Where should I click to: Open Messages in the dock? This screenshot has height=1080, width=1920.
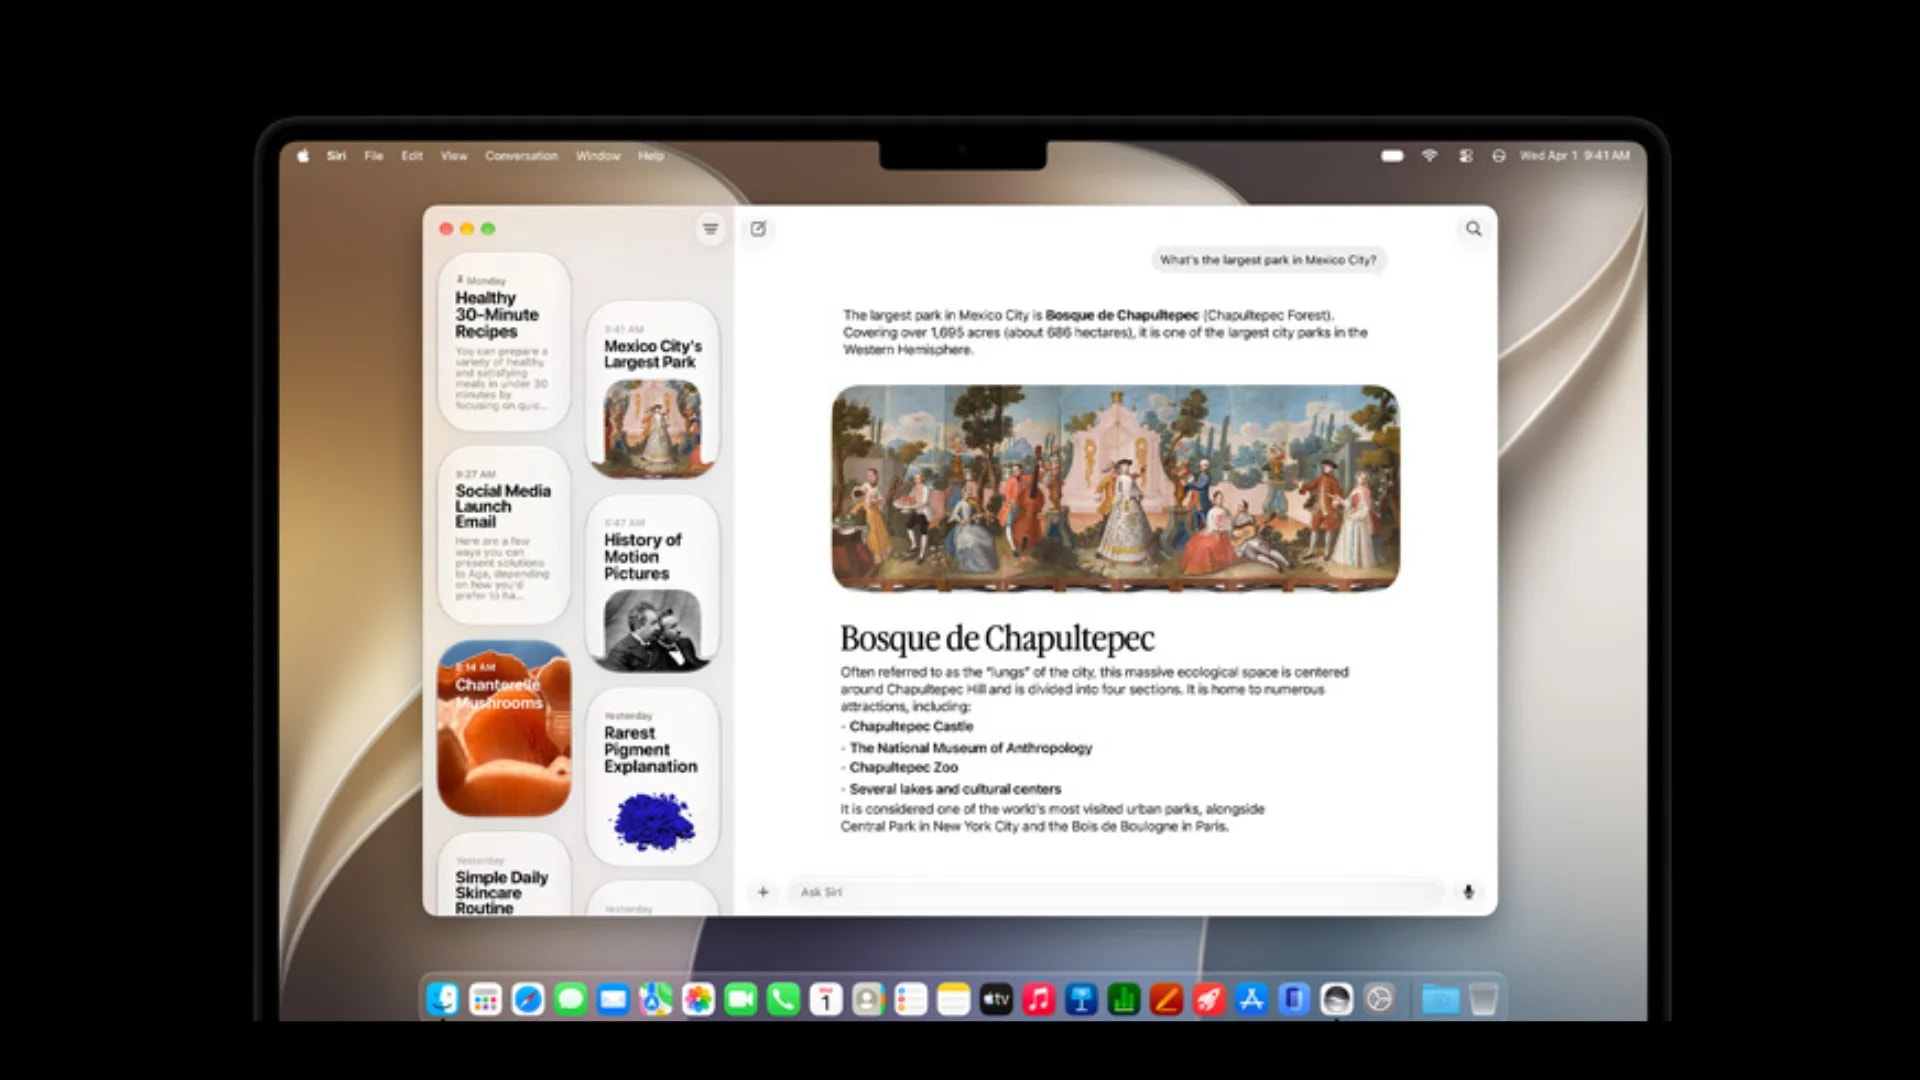click(x=570, y=999)
